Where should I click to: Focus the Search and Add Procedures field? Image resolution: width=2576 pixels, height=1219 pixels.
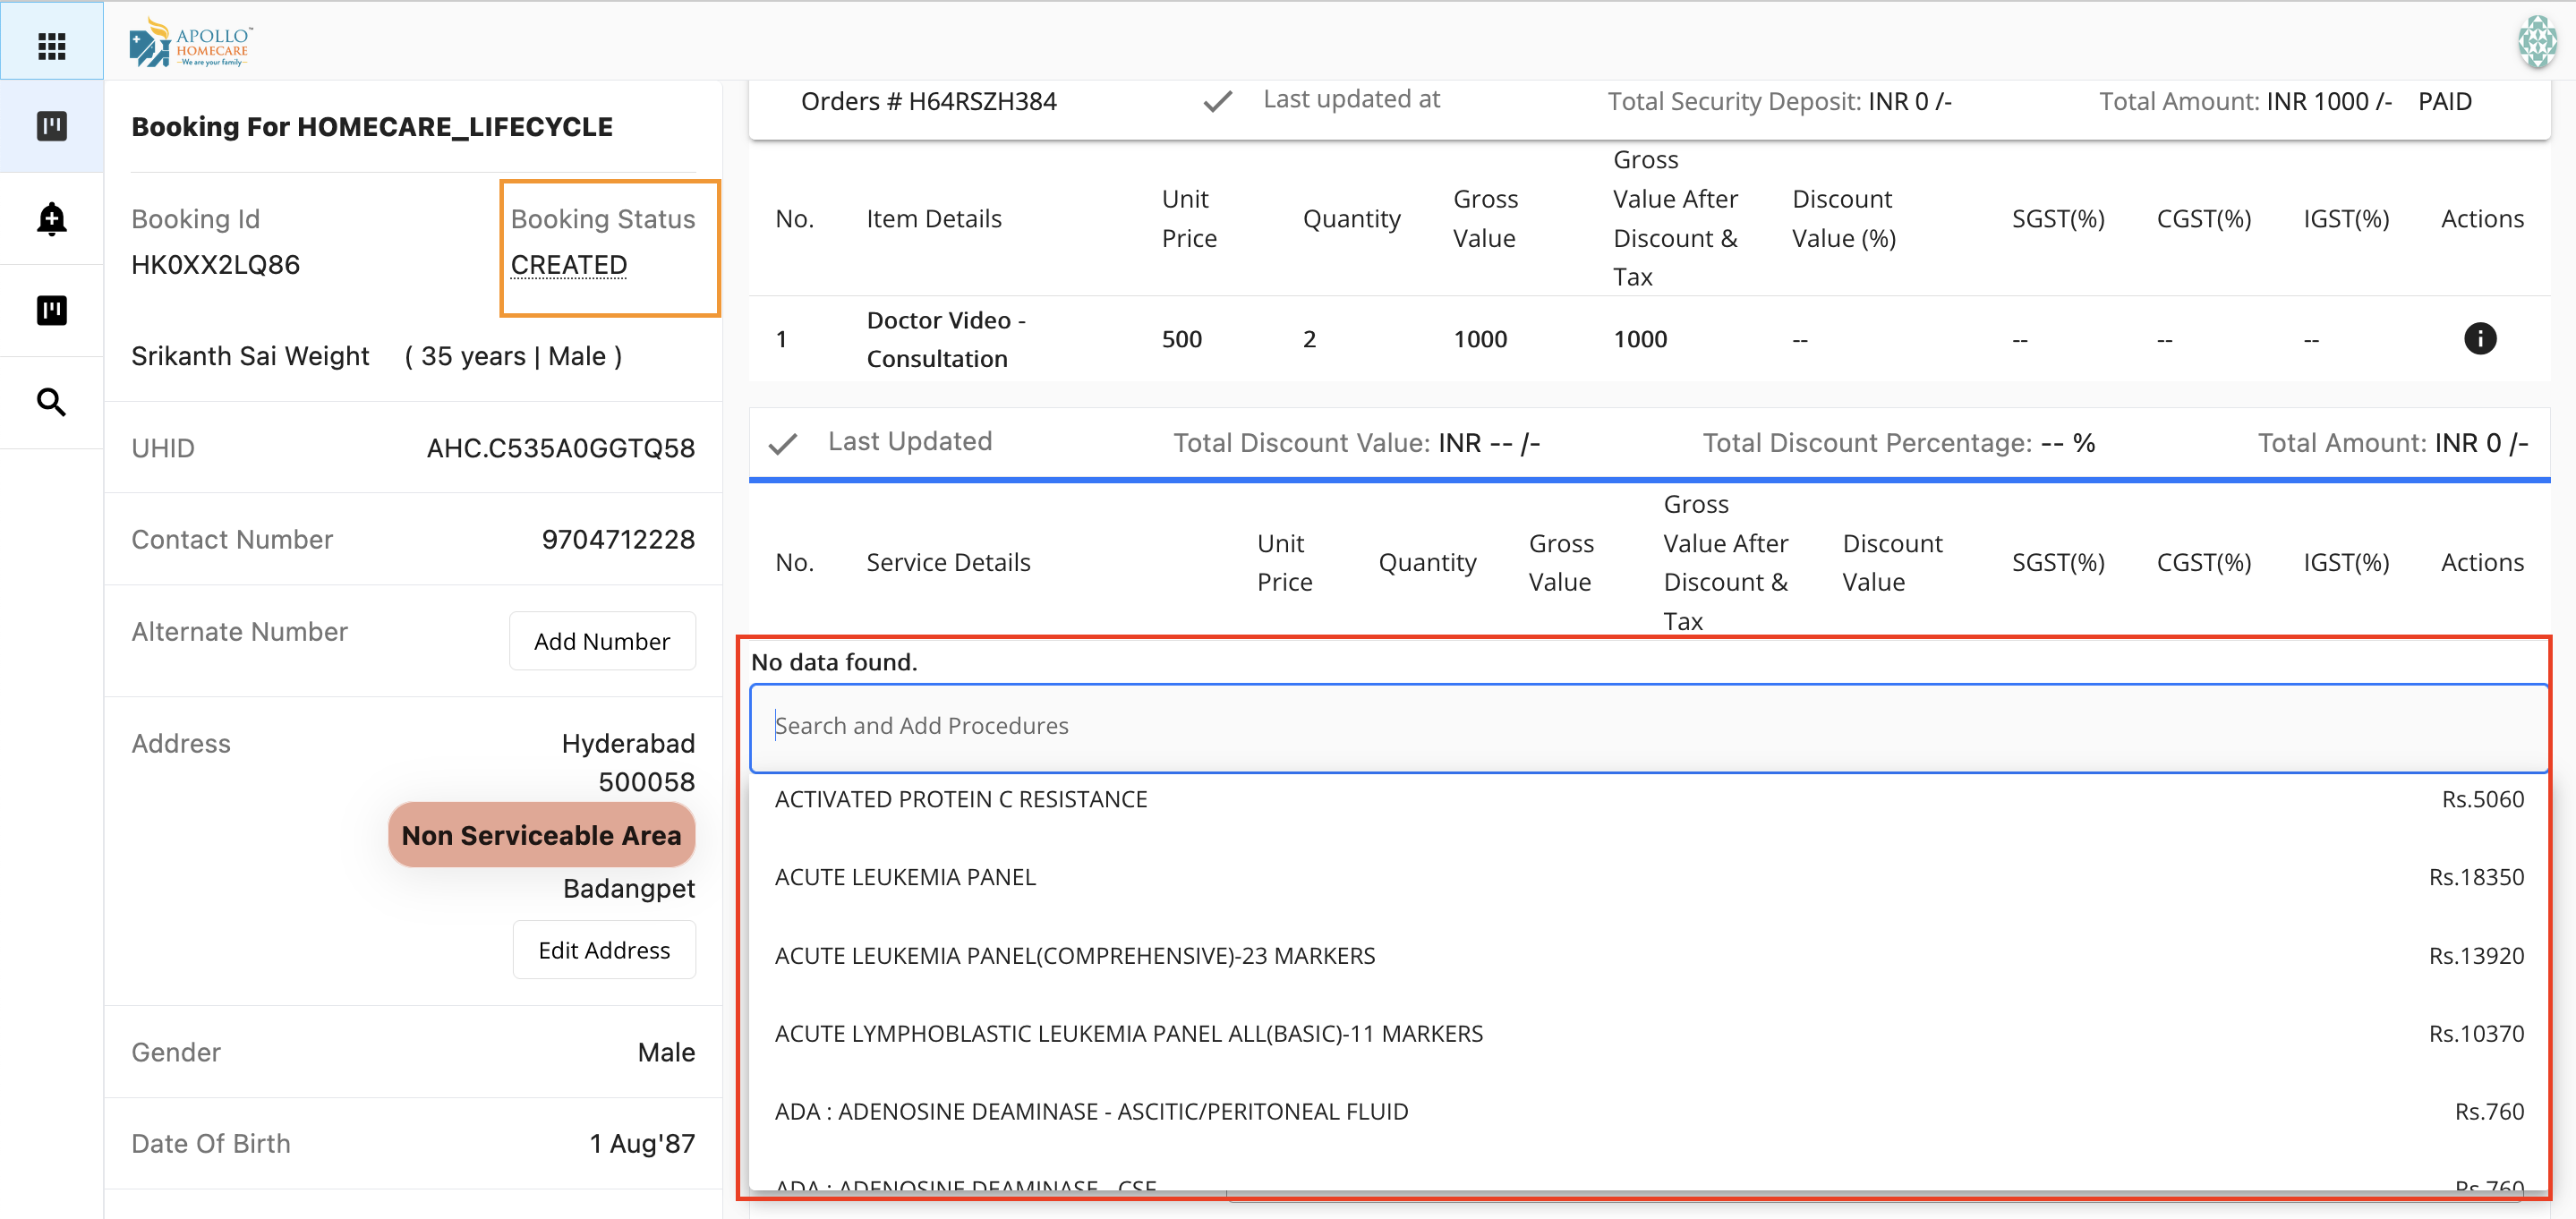point(1647,726)
